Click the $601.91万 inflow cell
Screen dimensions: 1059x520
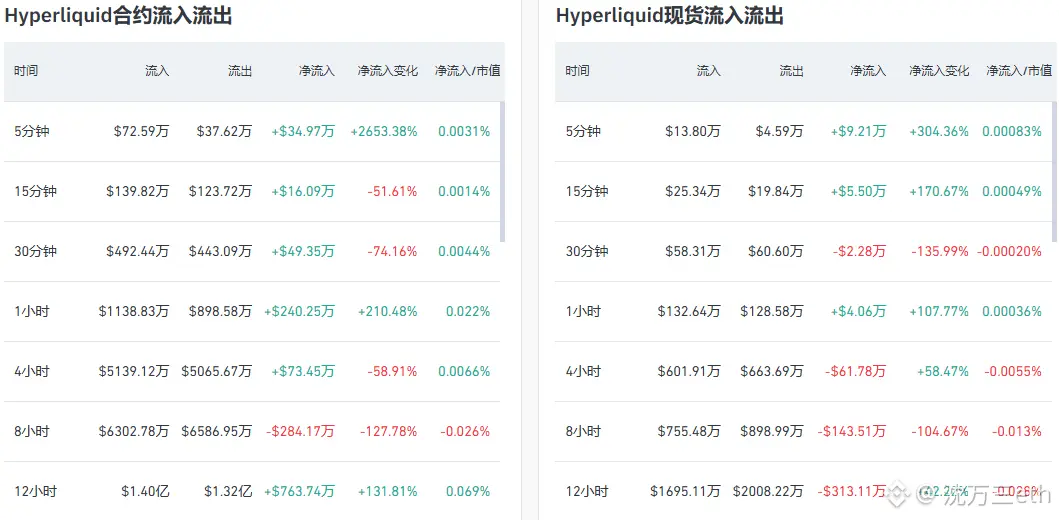tap(689, 371)
